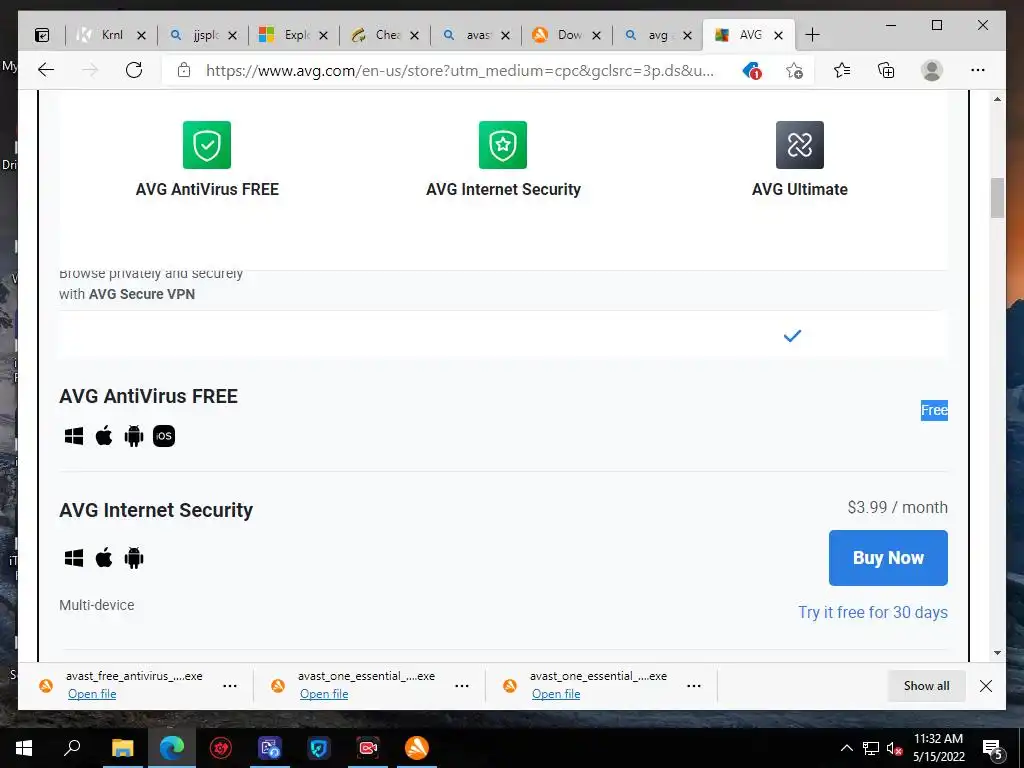The image size is (1024, 768).
Task: Click the network tray icon
Action: 871,748
